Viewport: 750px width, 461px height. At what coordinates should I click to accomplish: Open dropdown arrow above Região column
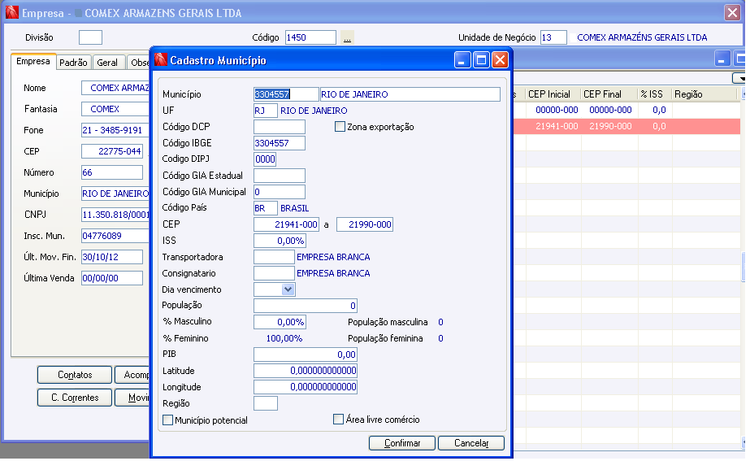tap(740, 78)
